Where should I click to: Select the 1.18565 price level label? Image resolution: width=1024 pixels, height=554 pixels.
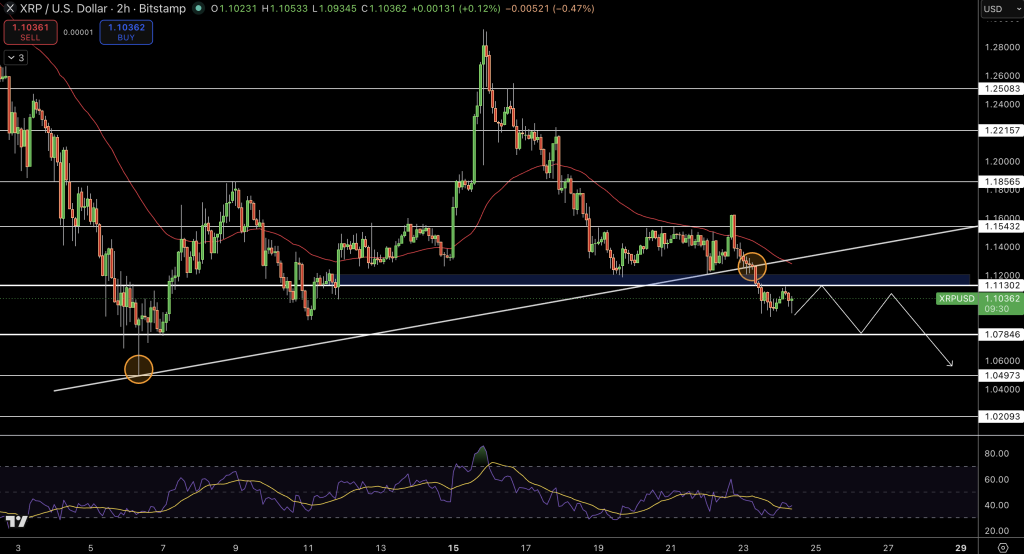pos(1001,182)
